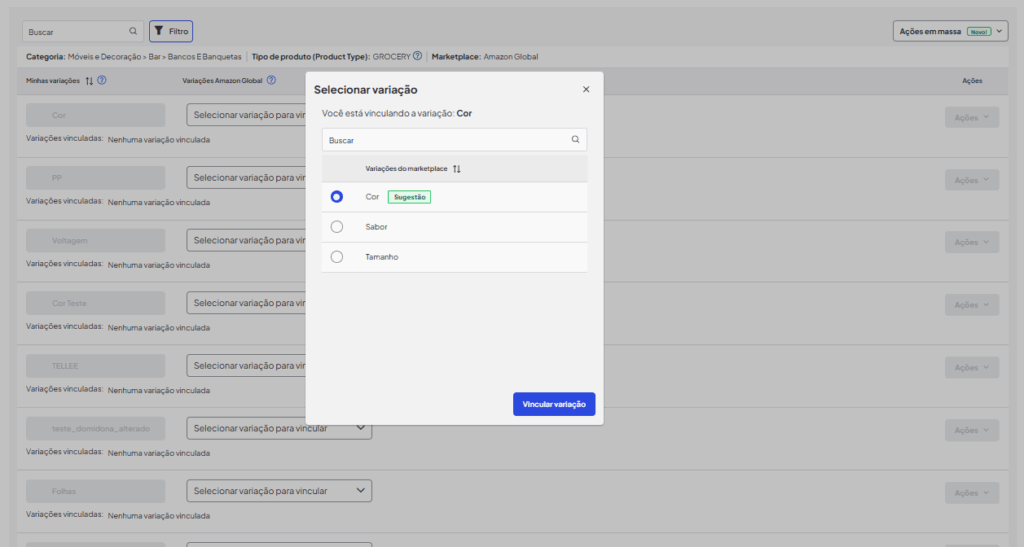Image resolution: width=1024 pixels, height=547 pixels.
Task: Select the Tamanho radio option
Action: (337, 257)
